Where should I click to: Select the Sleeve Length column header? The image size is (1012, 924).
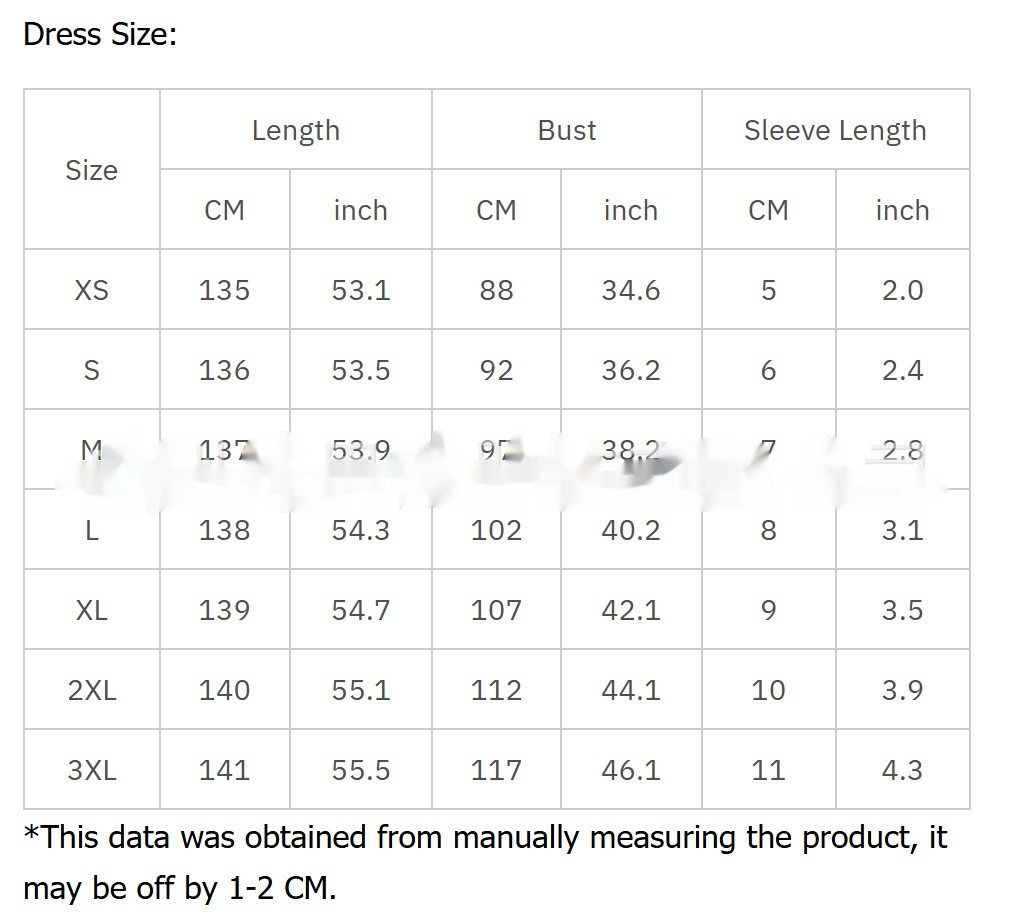point(835,130)
